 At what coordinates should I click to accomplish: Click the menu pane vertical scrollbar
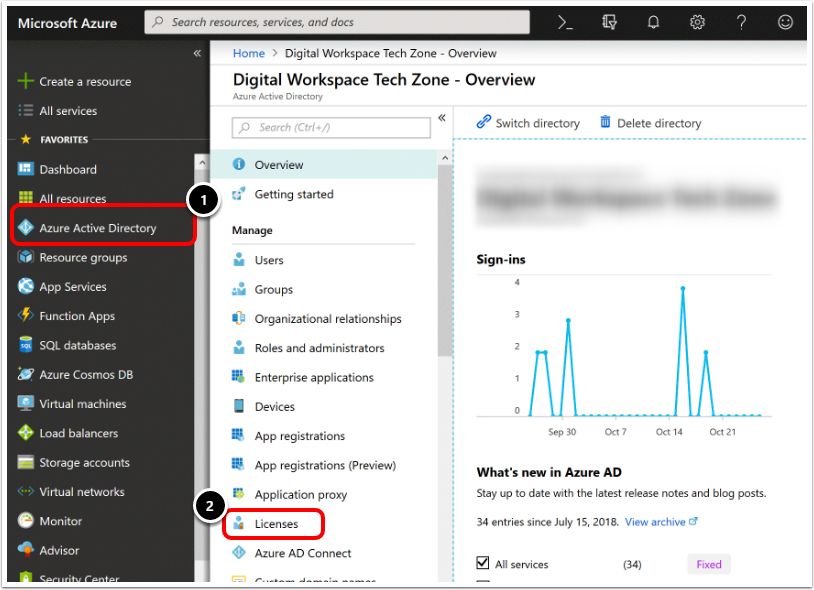click(x=444, y=260)
